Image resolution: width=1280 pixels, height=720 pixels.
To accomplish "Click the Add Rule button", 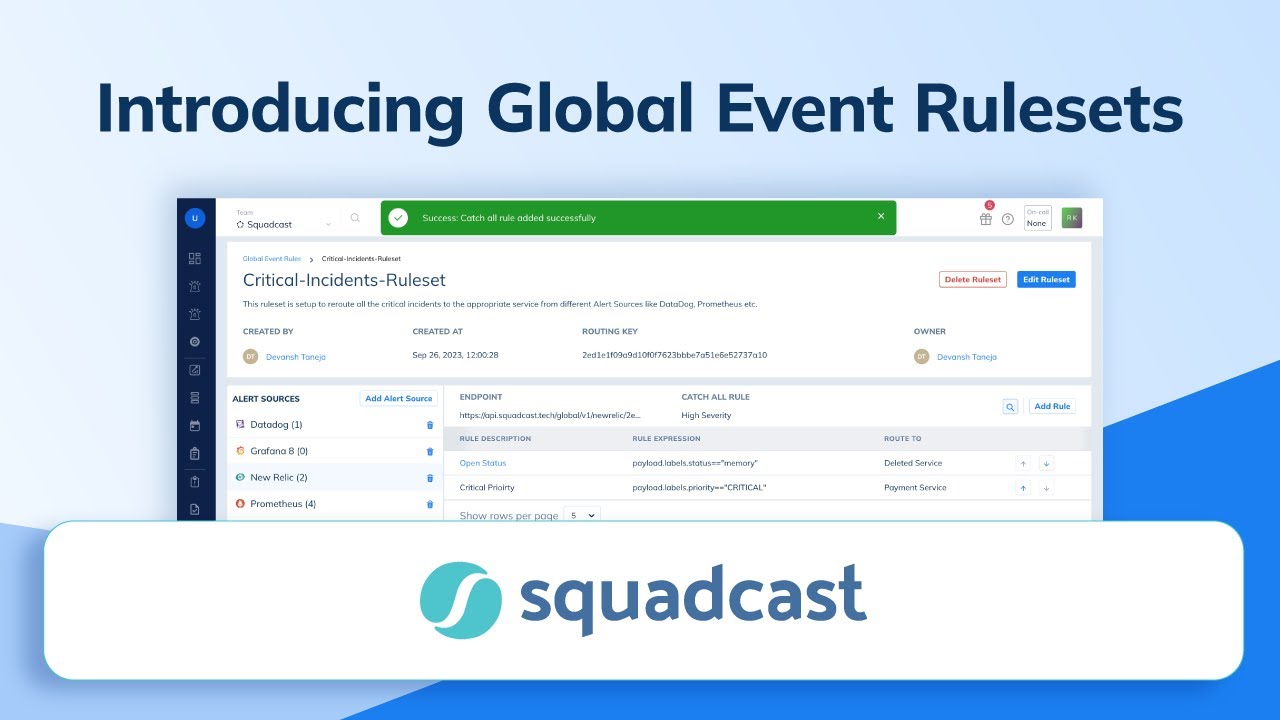I will 1052,407.
